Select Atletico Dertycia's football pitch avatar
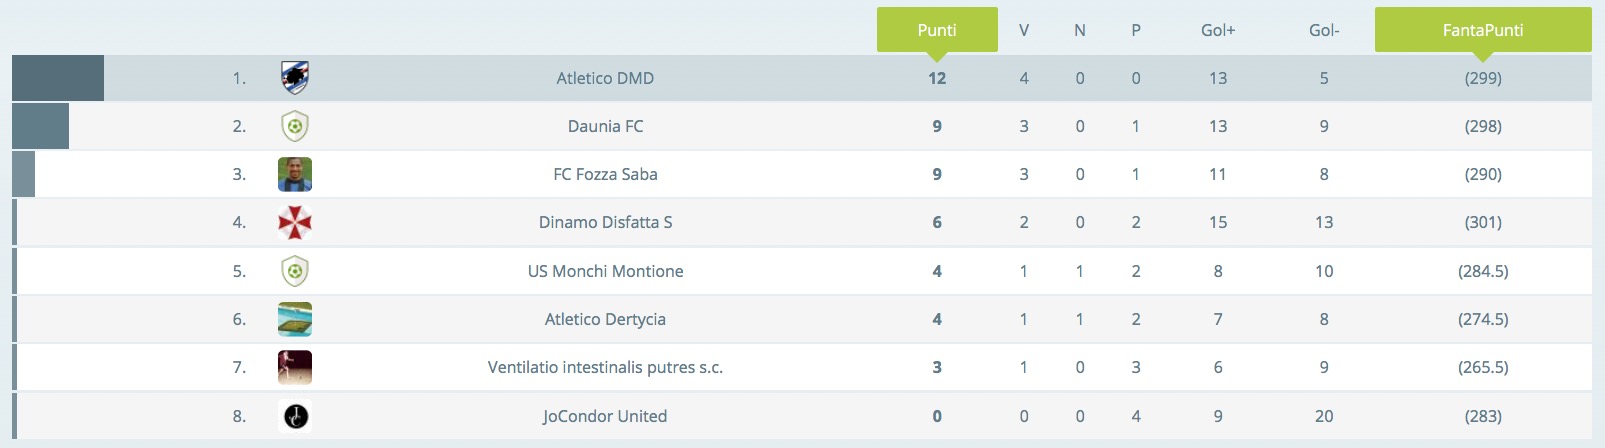 point(295,319)
